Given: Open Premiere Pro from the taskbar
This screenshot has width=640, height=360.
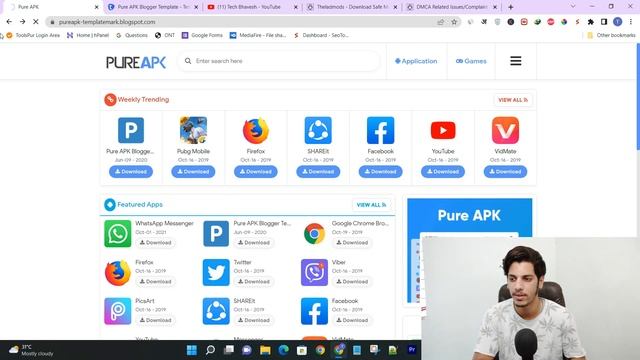Looking at the screenshot, I should tap(411, 350).
